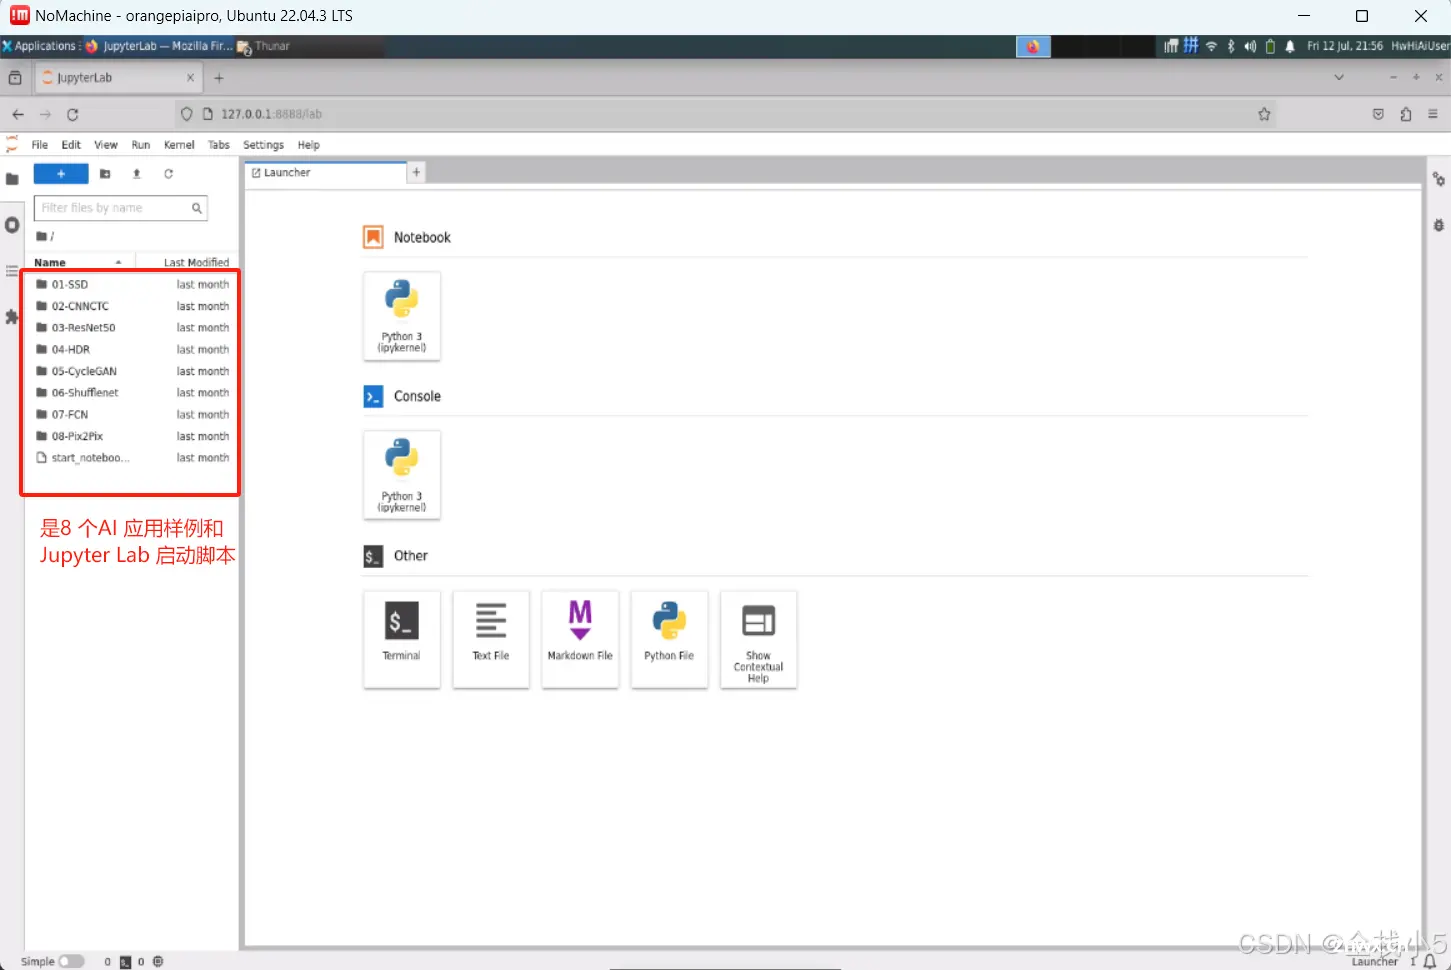1451x970 pixels.
Task: Bookmark this page with the star icon
Action: click(1264, 114)
